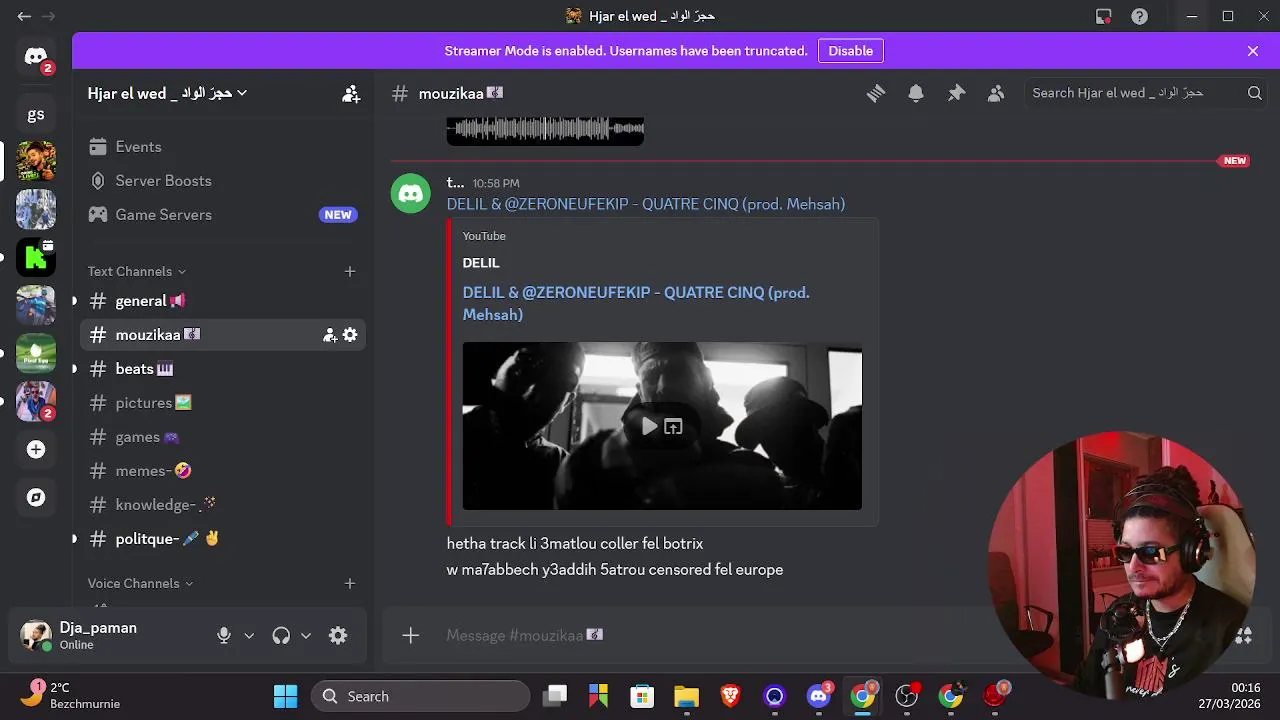Switch to the politque channel
1280x720 pixels.
click(223, 539)
